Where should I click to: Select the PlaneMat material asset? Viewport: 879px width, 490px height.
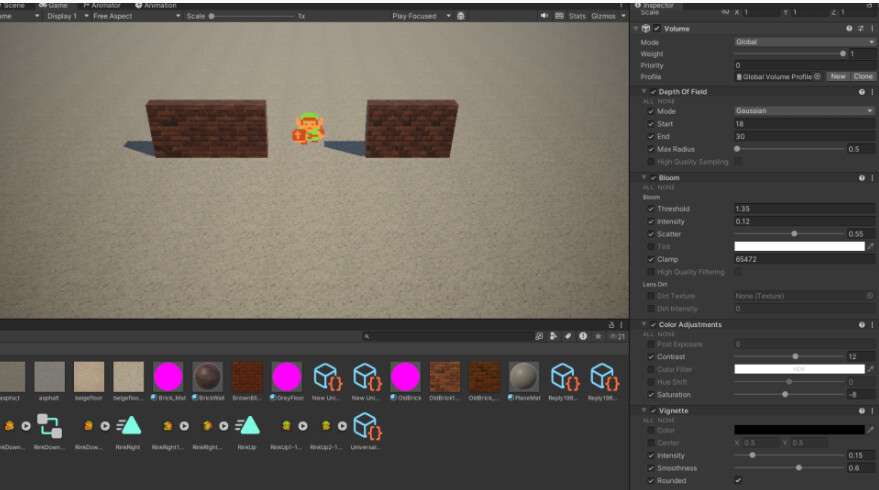tap(523, 377)
